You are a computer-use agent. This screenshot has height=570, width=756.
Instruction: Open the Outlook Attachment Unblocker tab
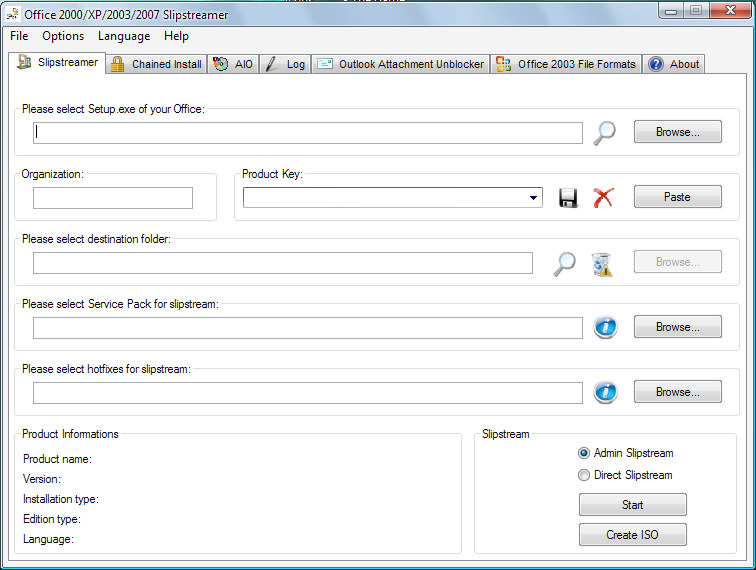pyautogui.click(x=401, y=64)
